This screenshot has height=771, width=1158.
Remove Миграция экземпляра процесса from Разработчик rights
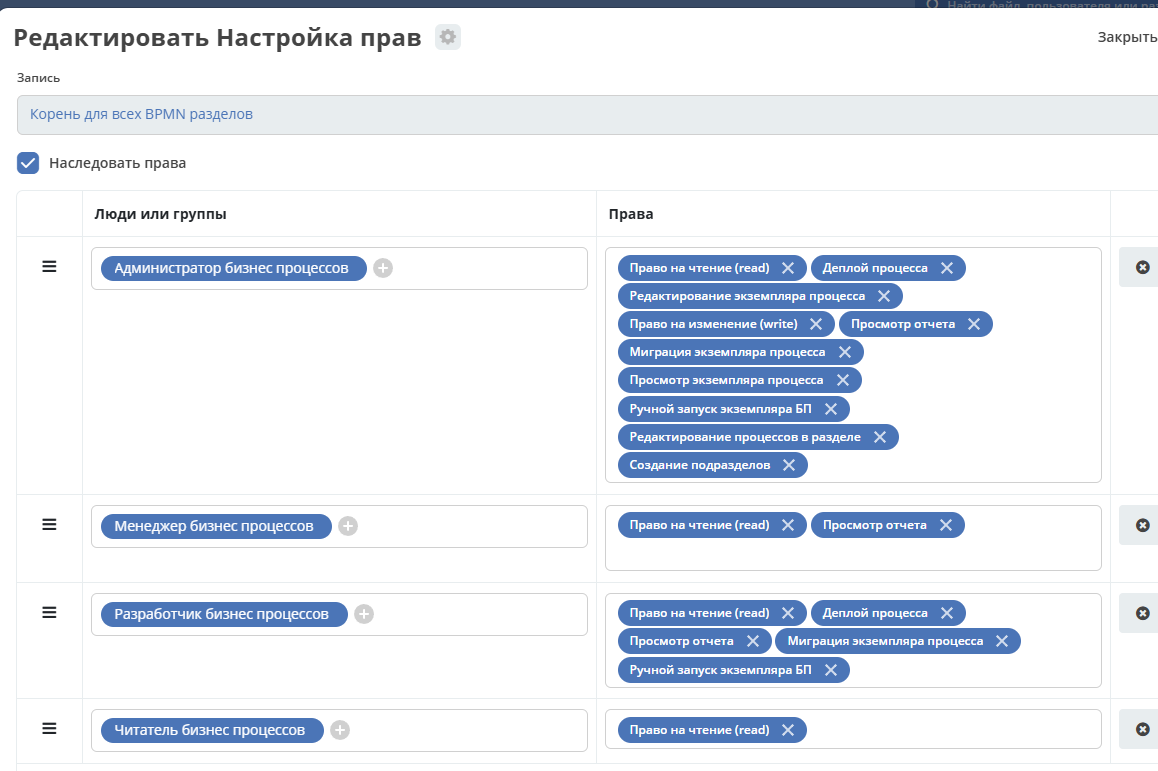pyautogui.click(x=1001, y=641)
